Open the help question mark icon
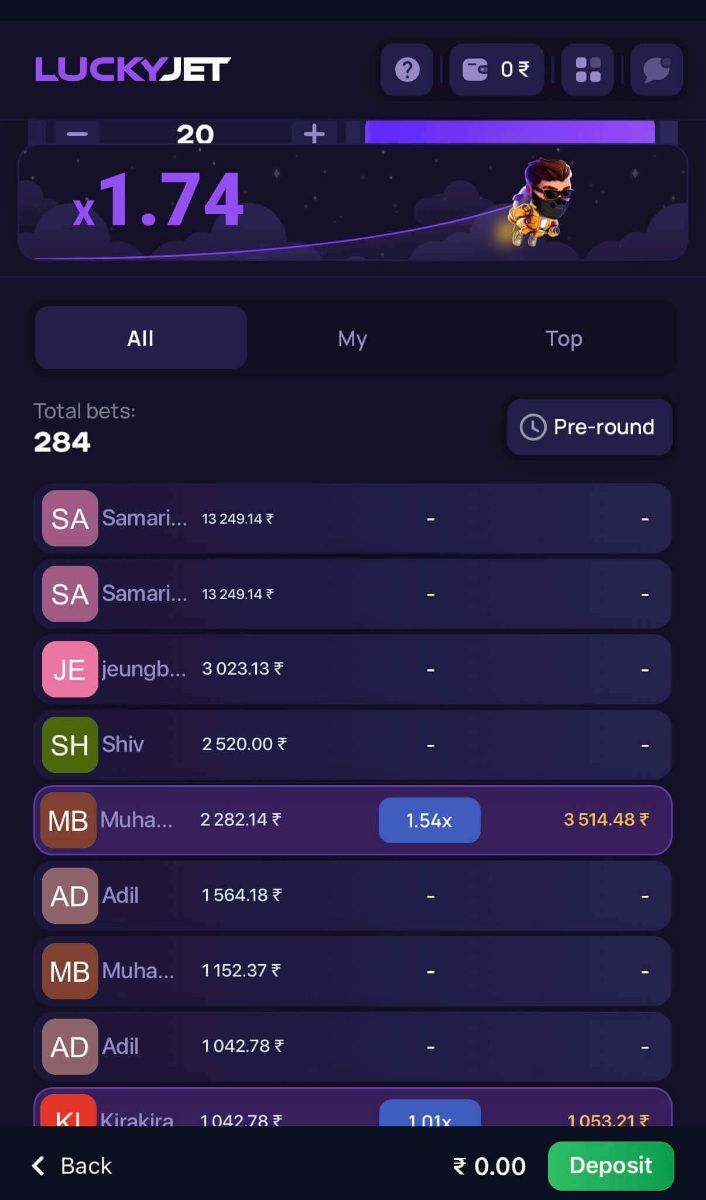The width and height of the screenshot is (706, 1200). 407,70
